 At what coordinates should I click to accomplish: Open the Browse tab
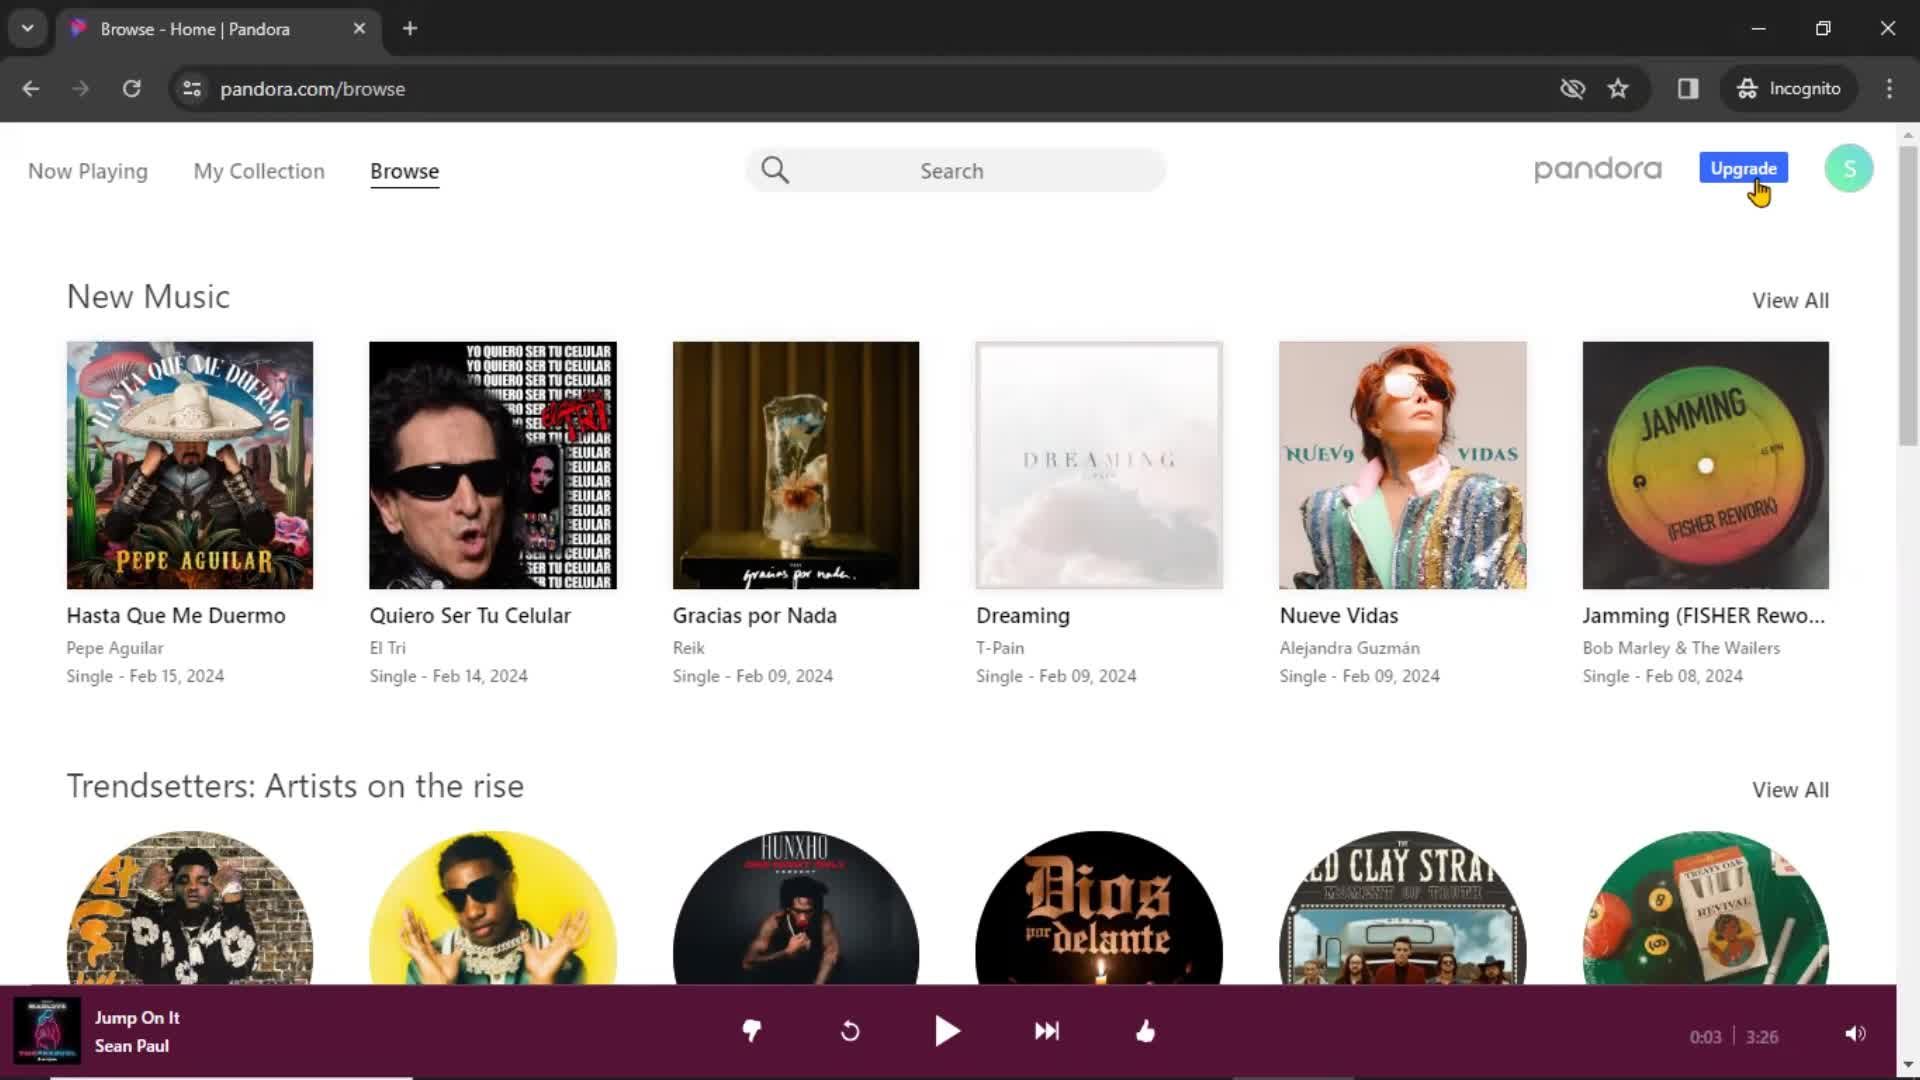405,170
